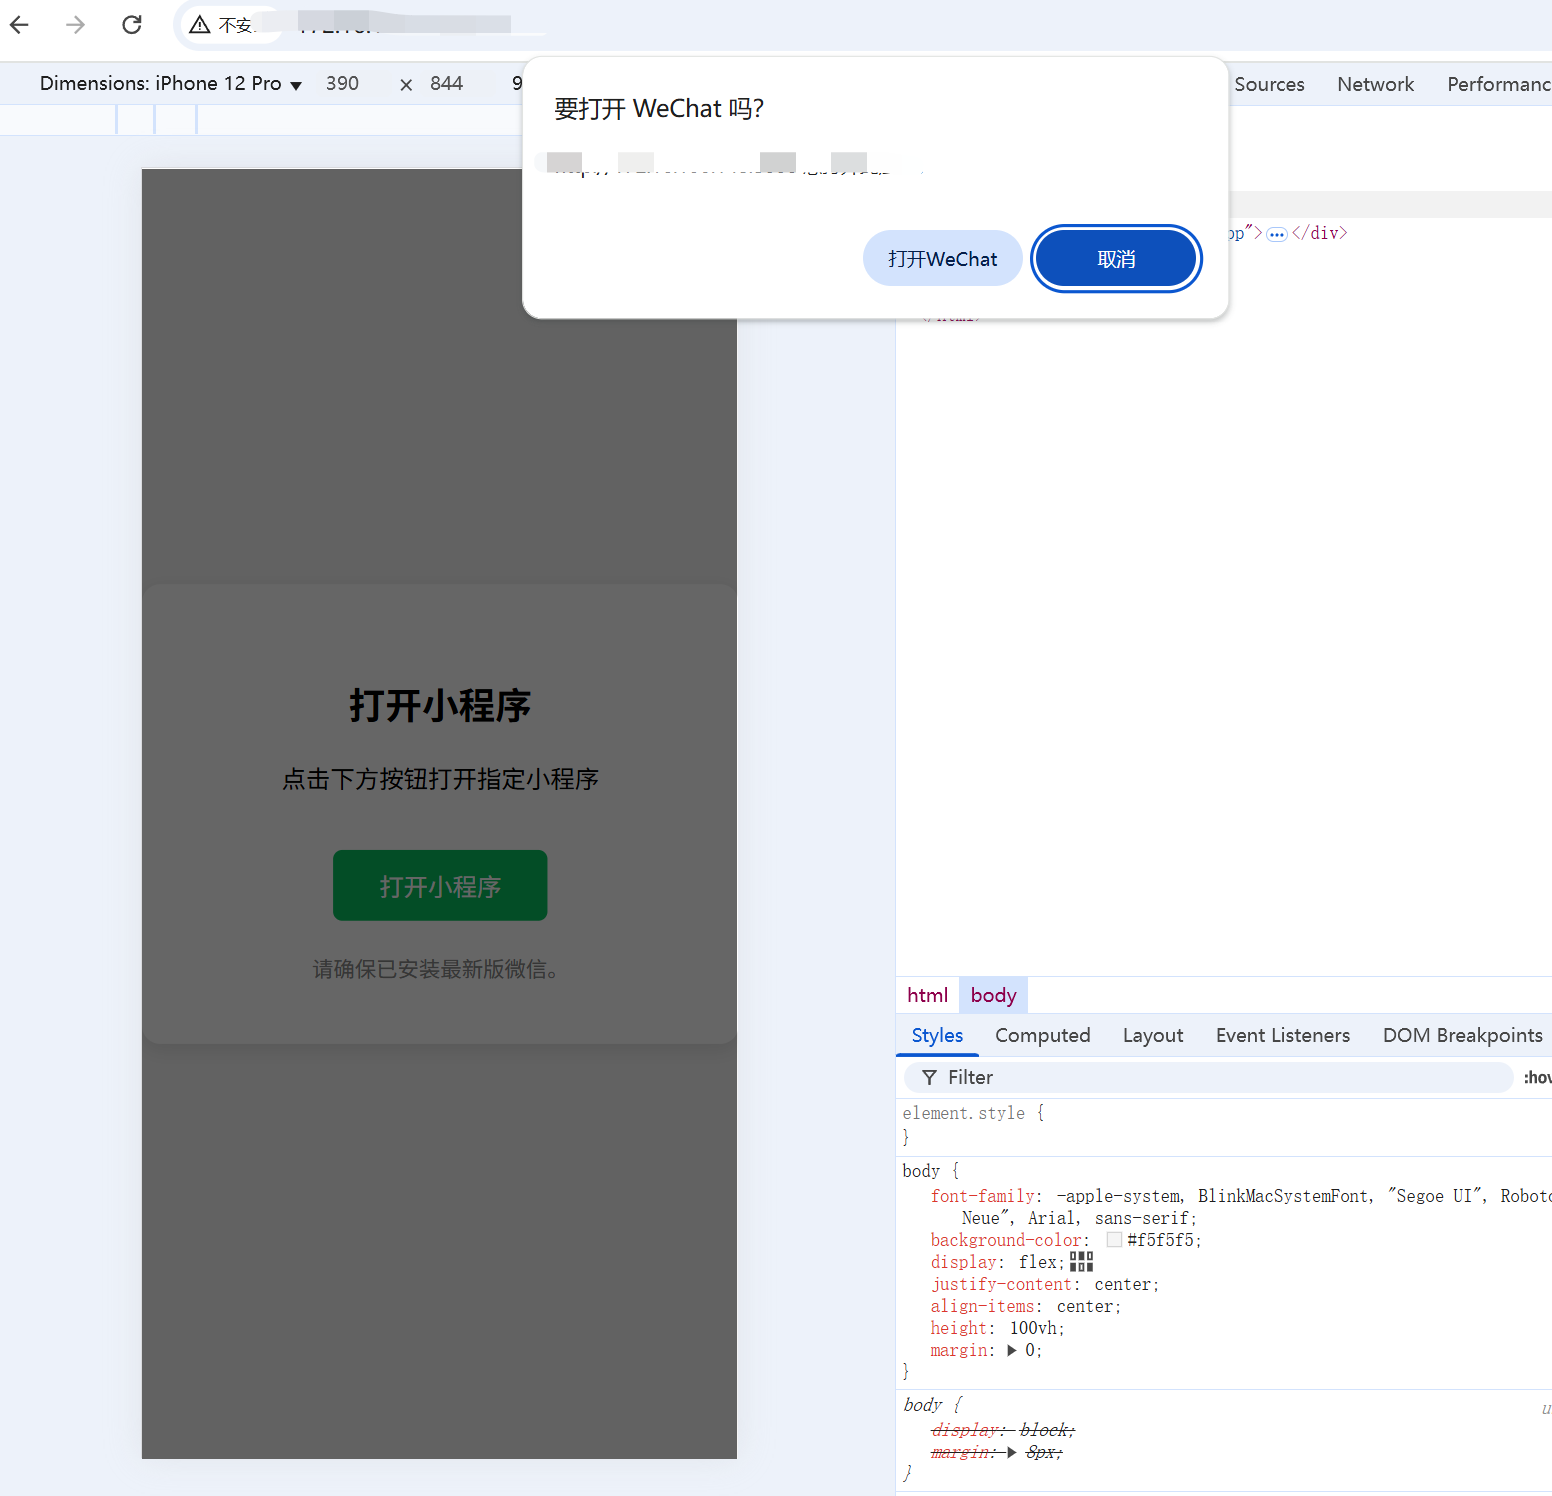The width and height of the screenshot is (1552, 1496).
Task: Click the funnel filter icon in Styles
Action: pyautogui.click(x=929, y=1077)
